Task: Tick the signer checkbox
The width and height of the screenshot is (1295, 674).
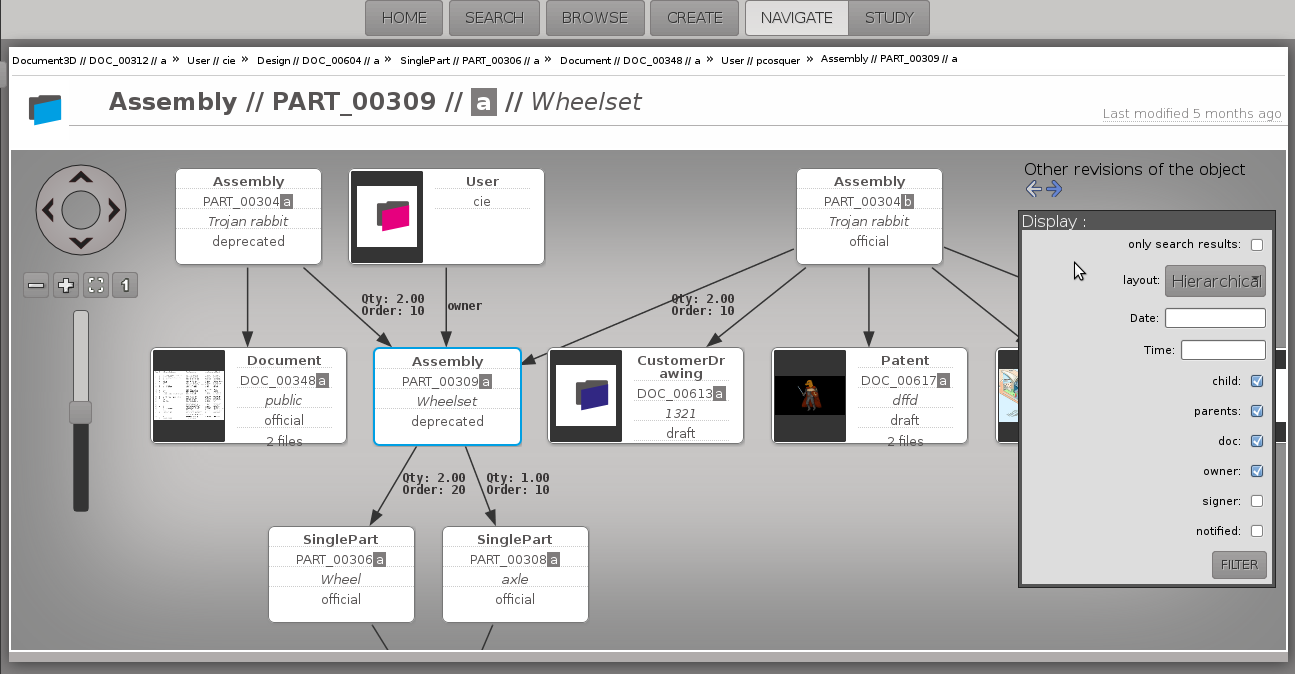Action: pyautogui.click(x=1257, y=501)
